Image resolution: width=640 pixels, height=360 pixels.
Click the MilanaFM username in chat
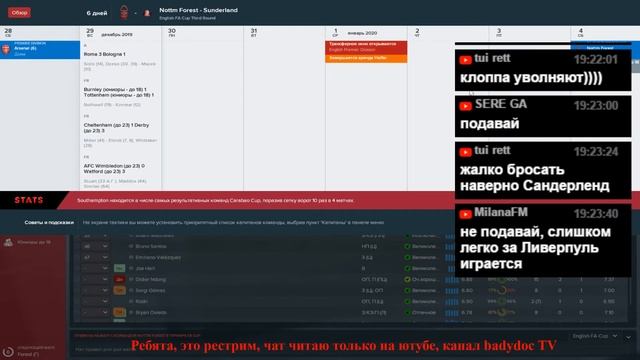[x=501, y=212]
